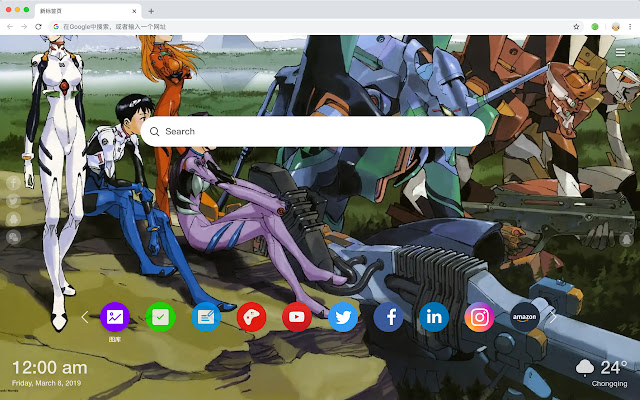Select the new tab page tab

(x=88, y=11)
